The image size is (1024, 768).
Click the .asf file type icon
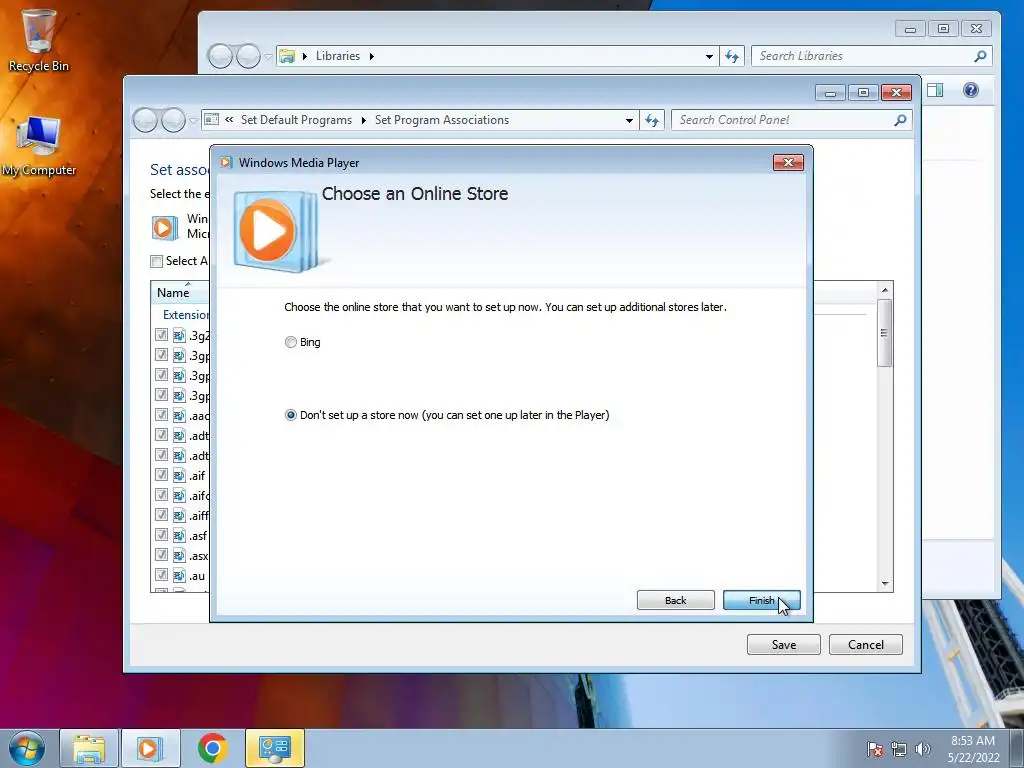tap(179, 536)
